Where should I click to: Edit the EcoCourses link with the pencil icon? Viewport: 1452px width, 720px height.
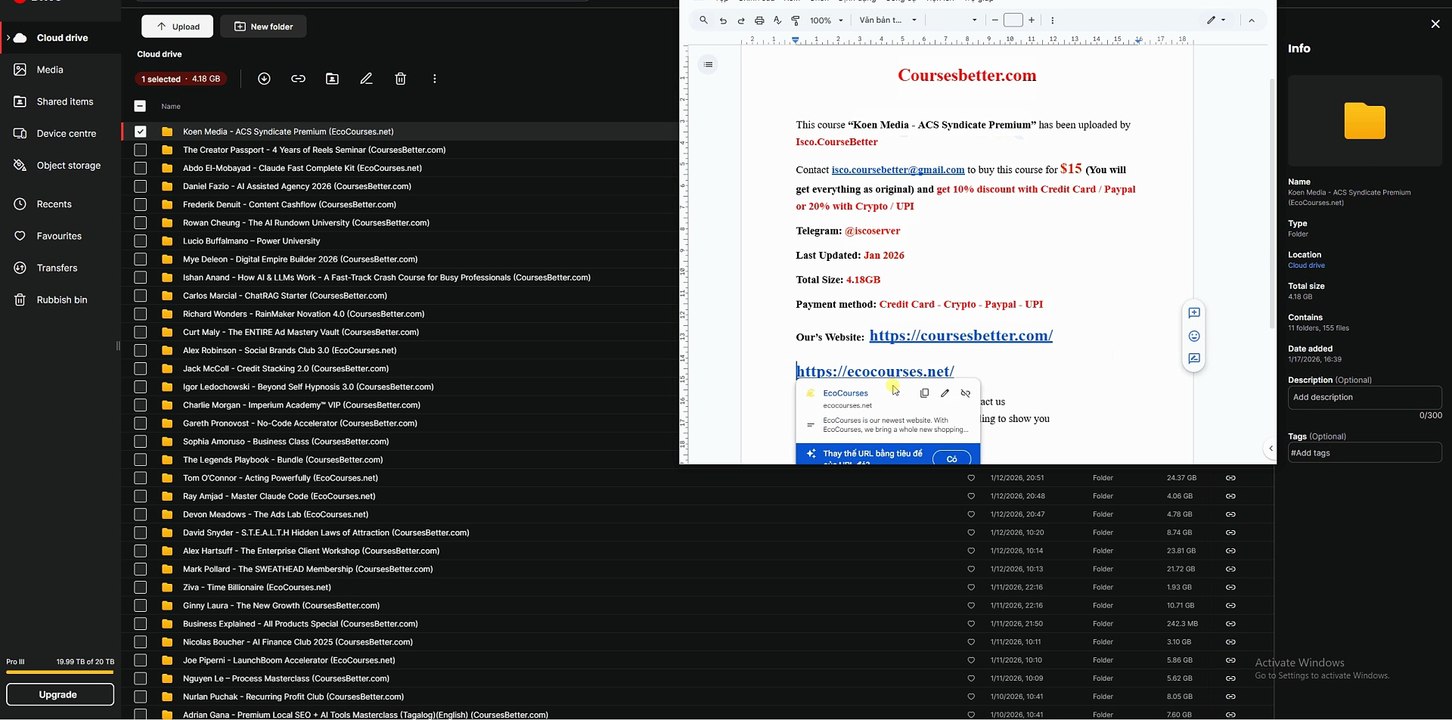945,393
